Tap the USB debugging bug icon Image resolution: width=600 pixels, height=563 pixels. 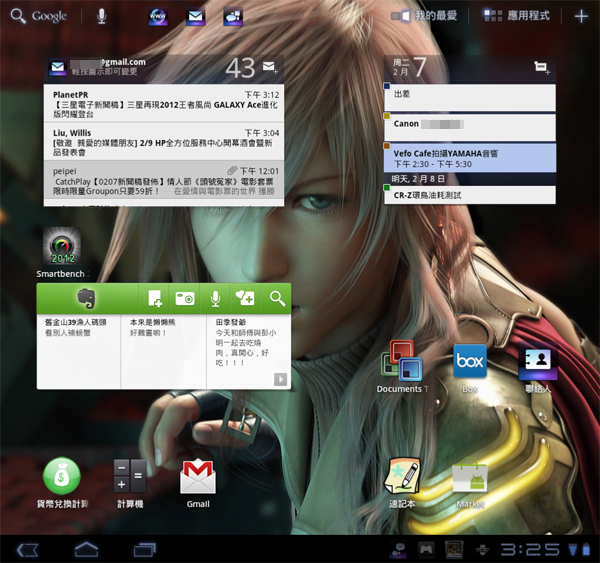[483, 550]
